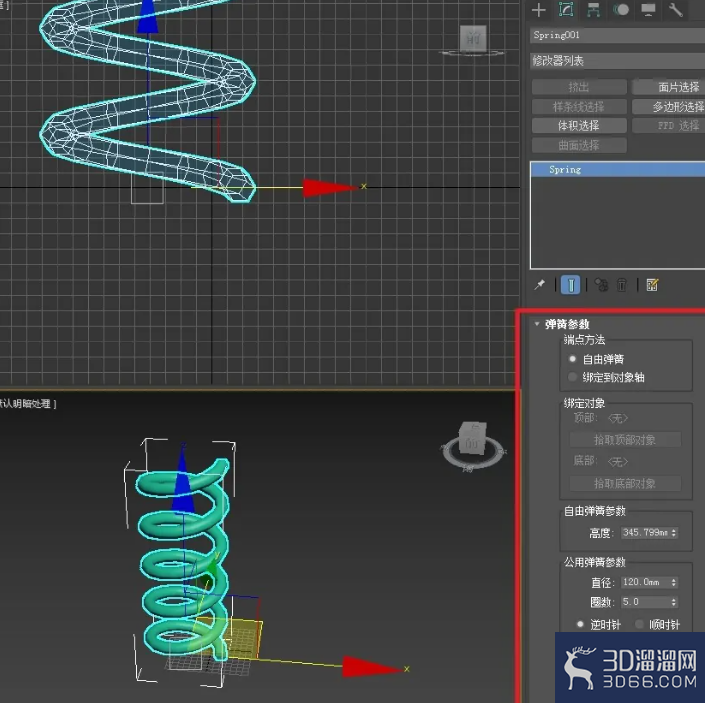Select the 绑定到对象轴 radio button

(x=572, y=377)
